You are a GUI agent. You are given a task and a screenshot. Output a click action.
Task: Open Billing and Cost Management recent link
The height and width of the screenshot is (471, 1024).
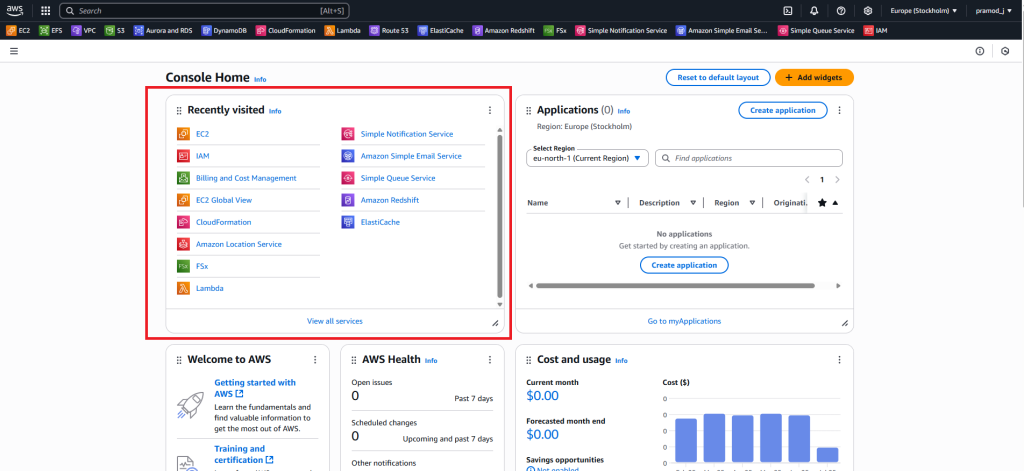(x=246, y=178)
